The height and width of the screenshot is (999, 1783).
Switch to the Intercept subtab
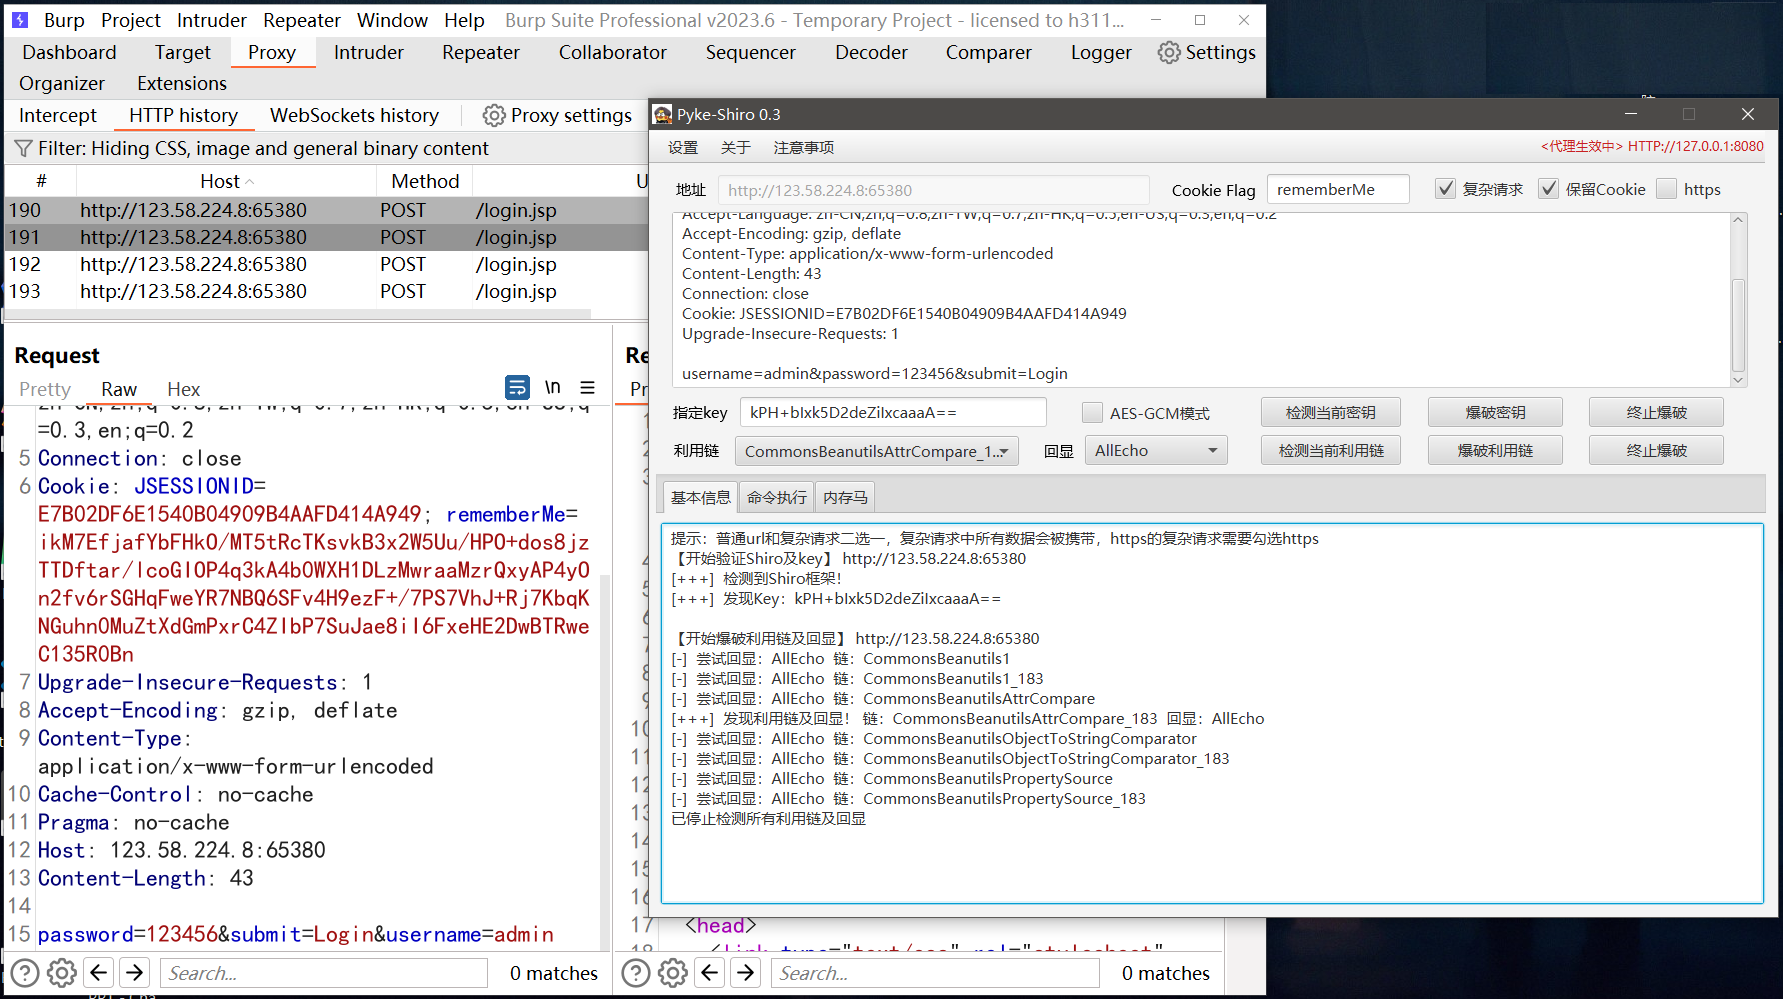[x=58, y=116]
